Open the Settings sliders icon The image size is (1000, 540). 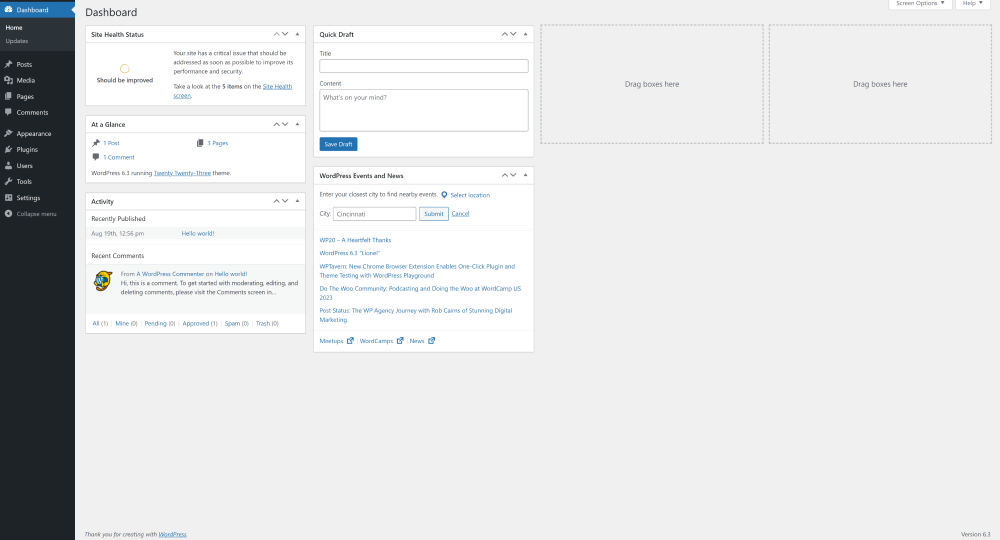(x=8, y=198)
